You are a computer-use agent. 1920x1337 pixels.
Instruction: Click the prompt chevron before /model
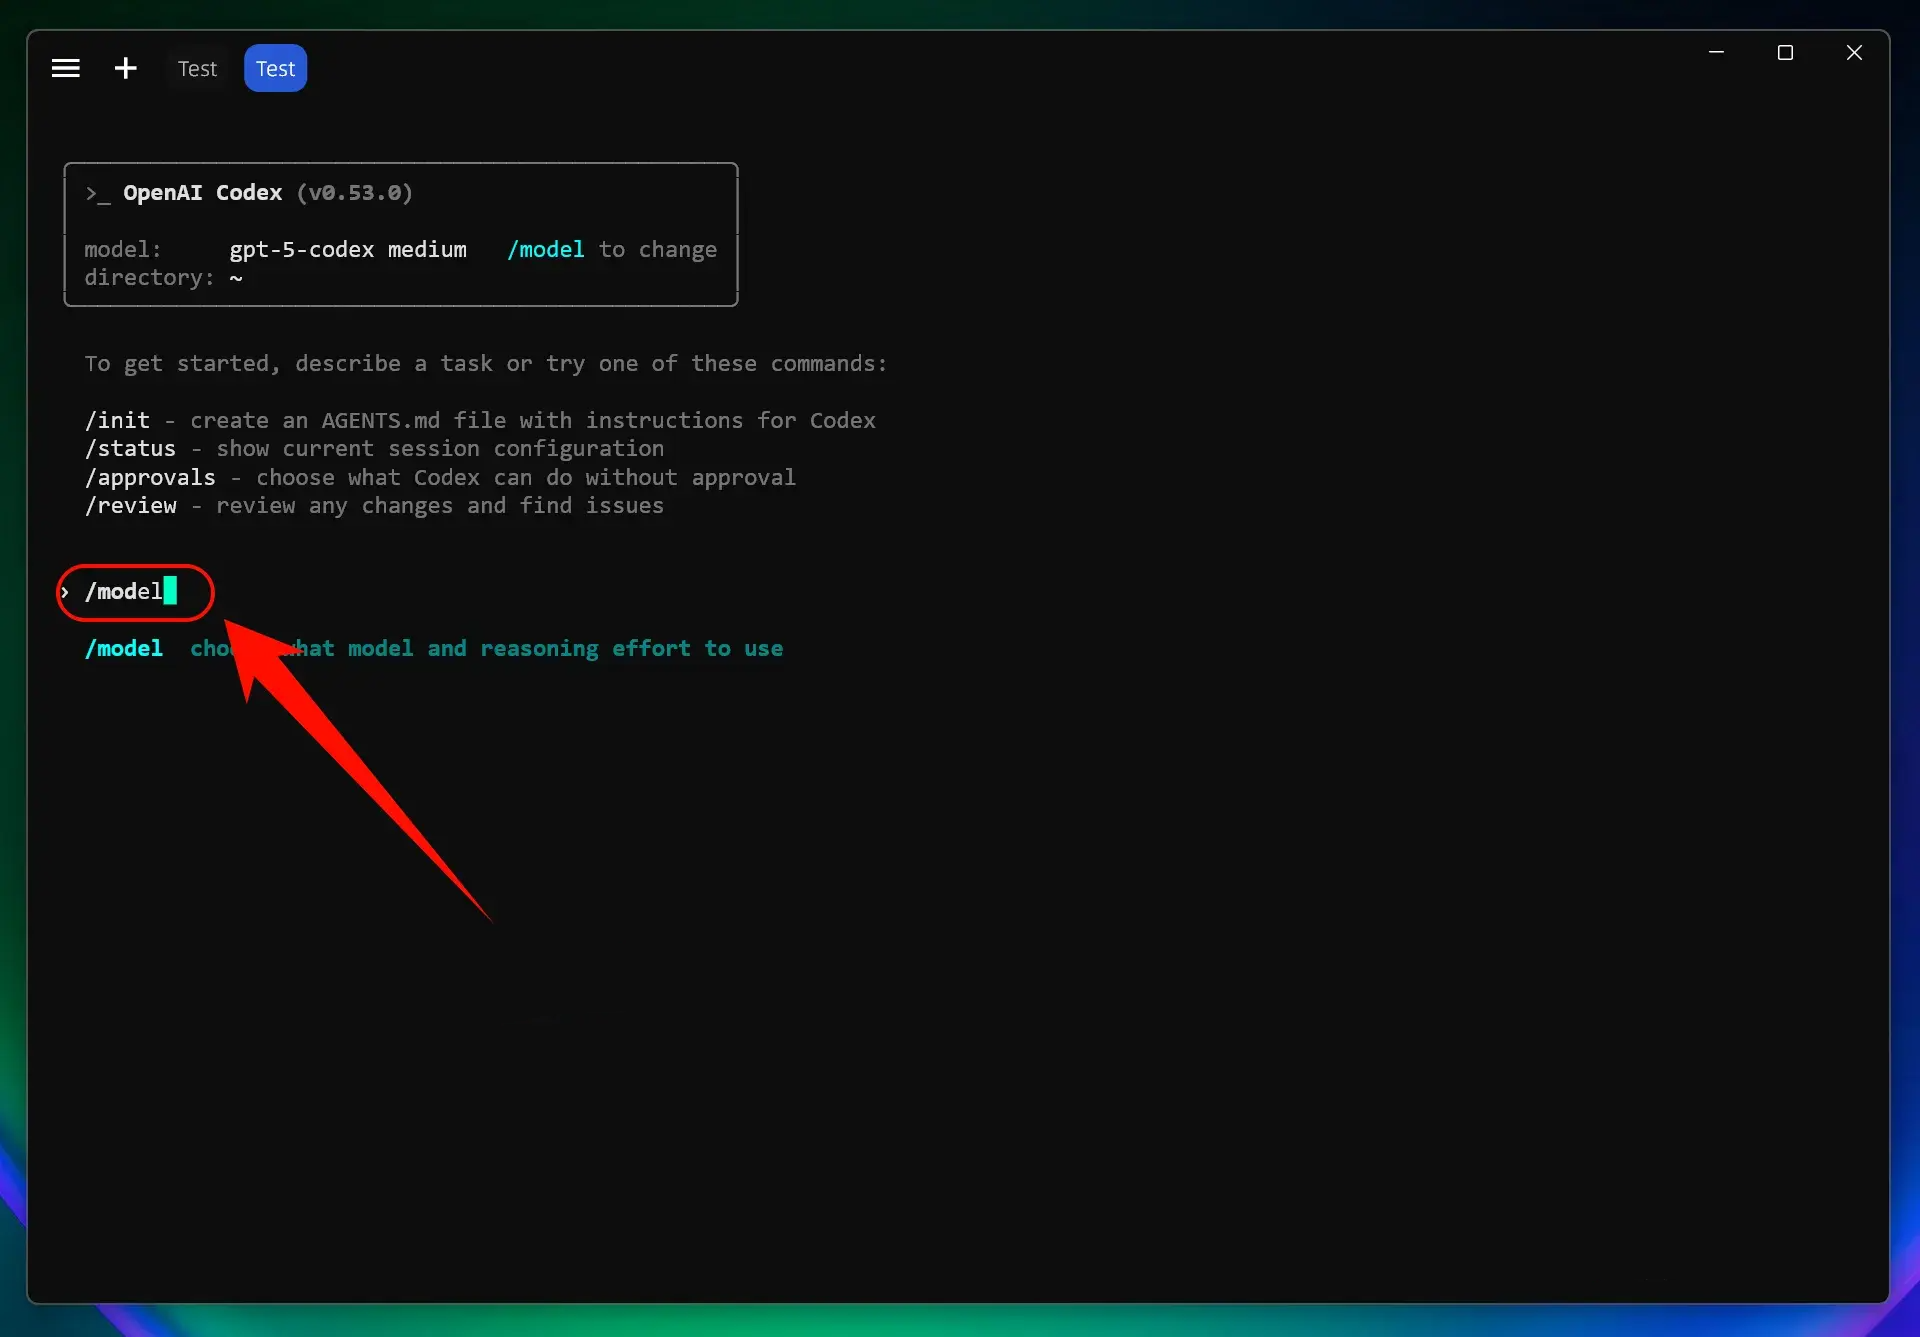65,592
